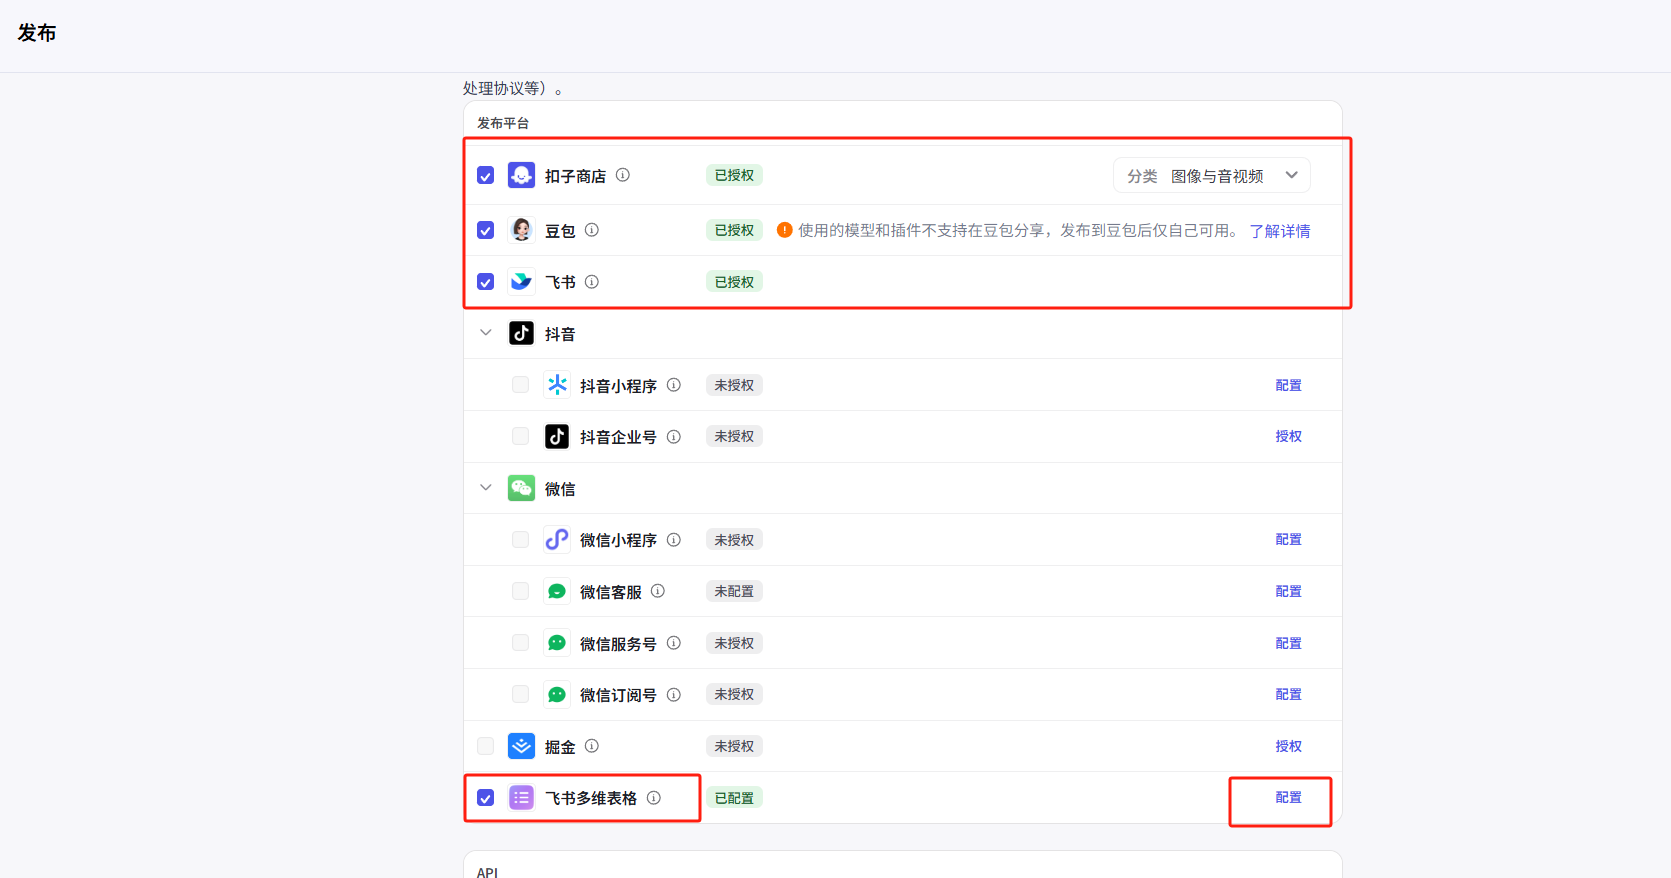The width and height of the screenshot is (1671, 878).
Task: Click the 飞书多维表格 purple icon
Action: click(x=521, y=798)
